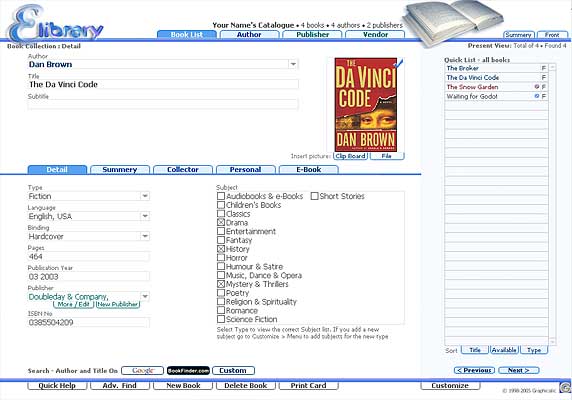
Task: Open the Customize button
Action: [x=450, y=385]
